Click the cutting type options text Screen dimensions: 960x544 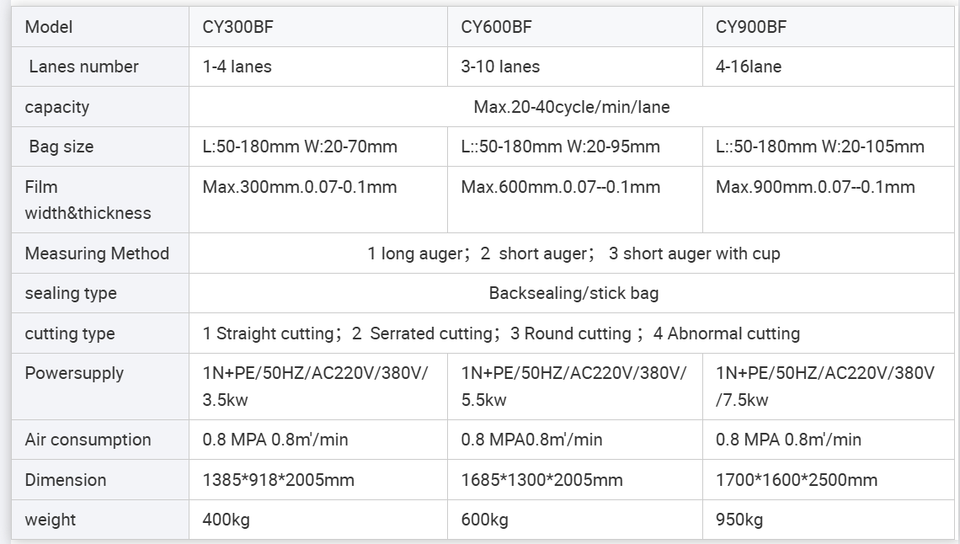point(501,334)
